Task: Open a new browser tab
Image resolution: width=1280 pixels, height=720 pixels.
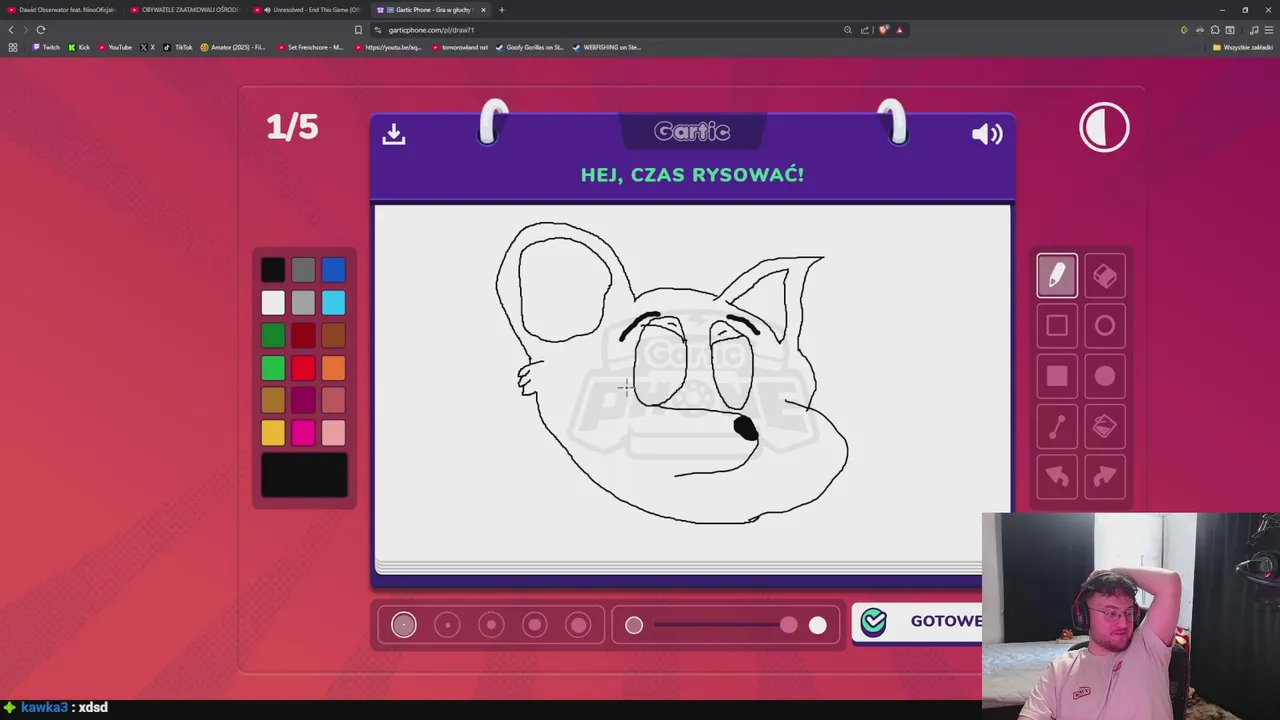Action: [502, 10]
